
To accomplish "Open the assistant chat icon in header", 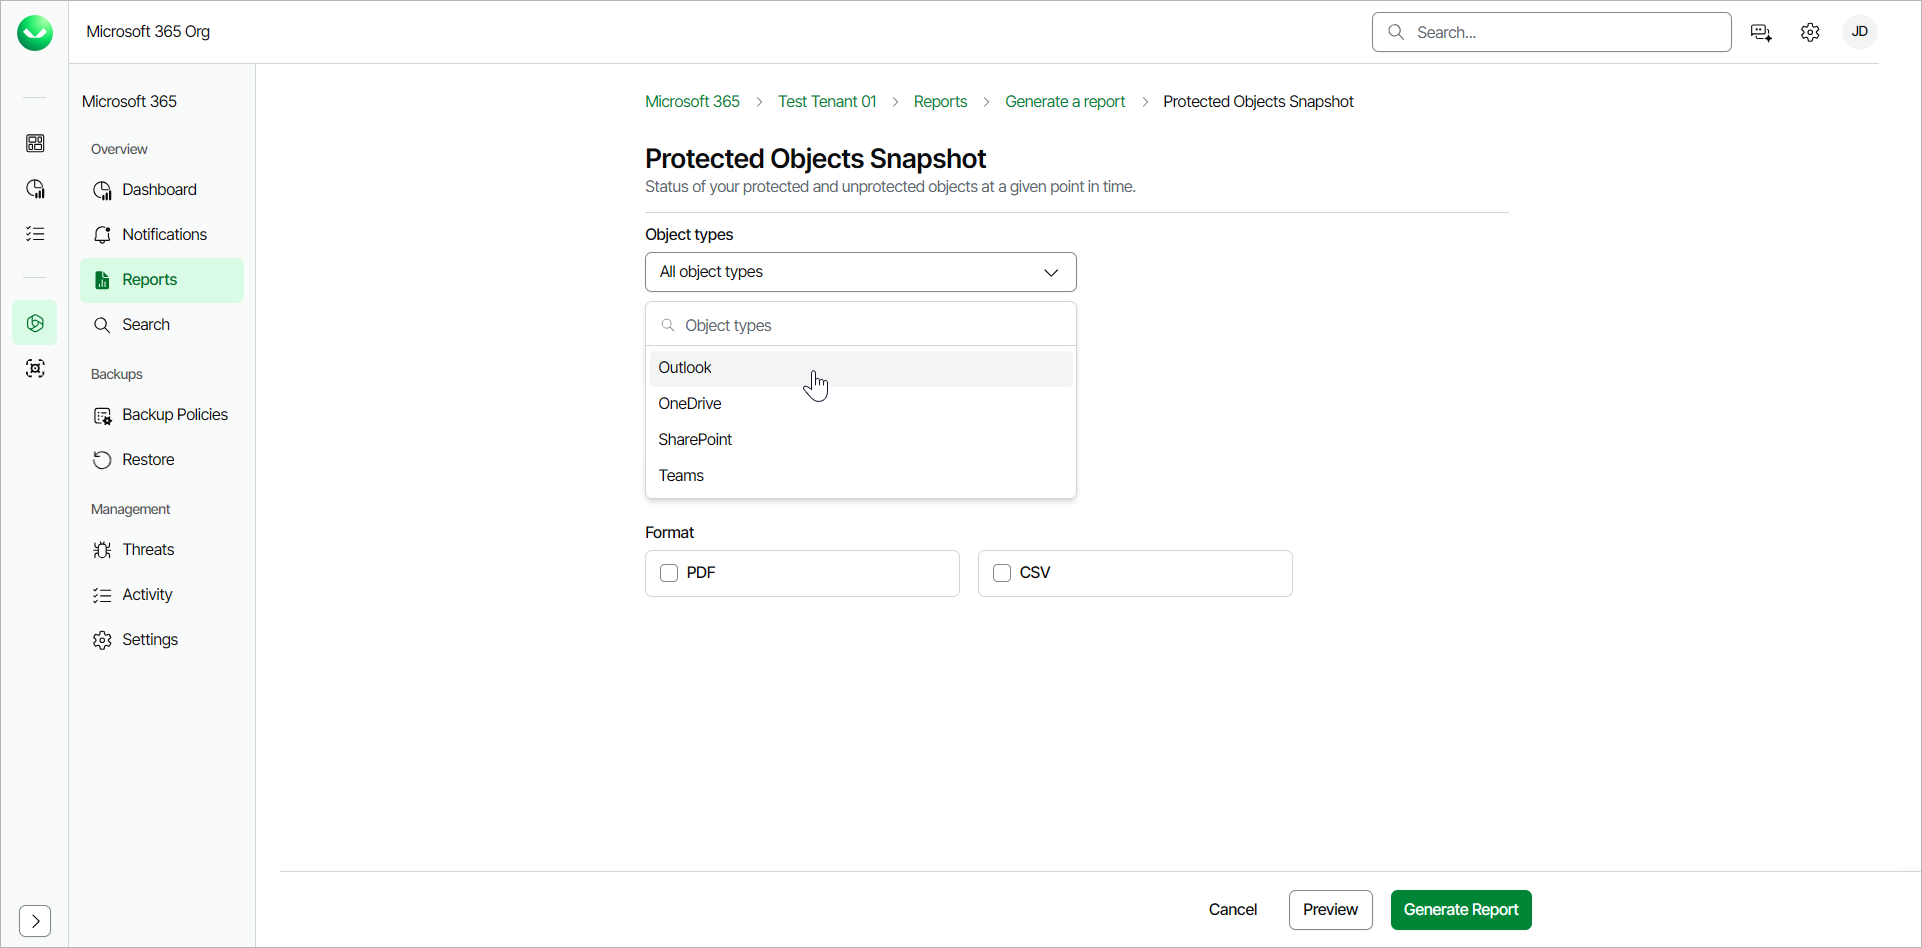I will pos(1762,33).
